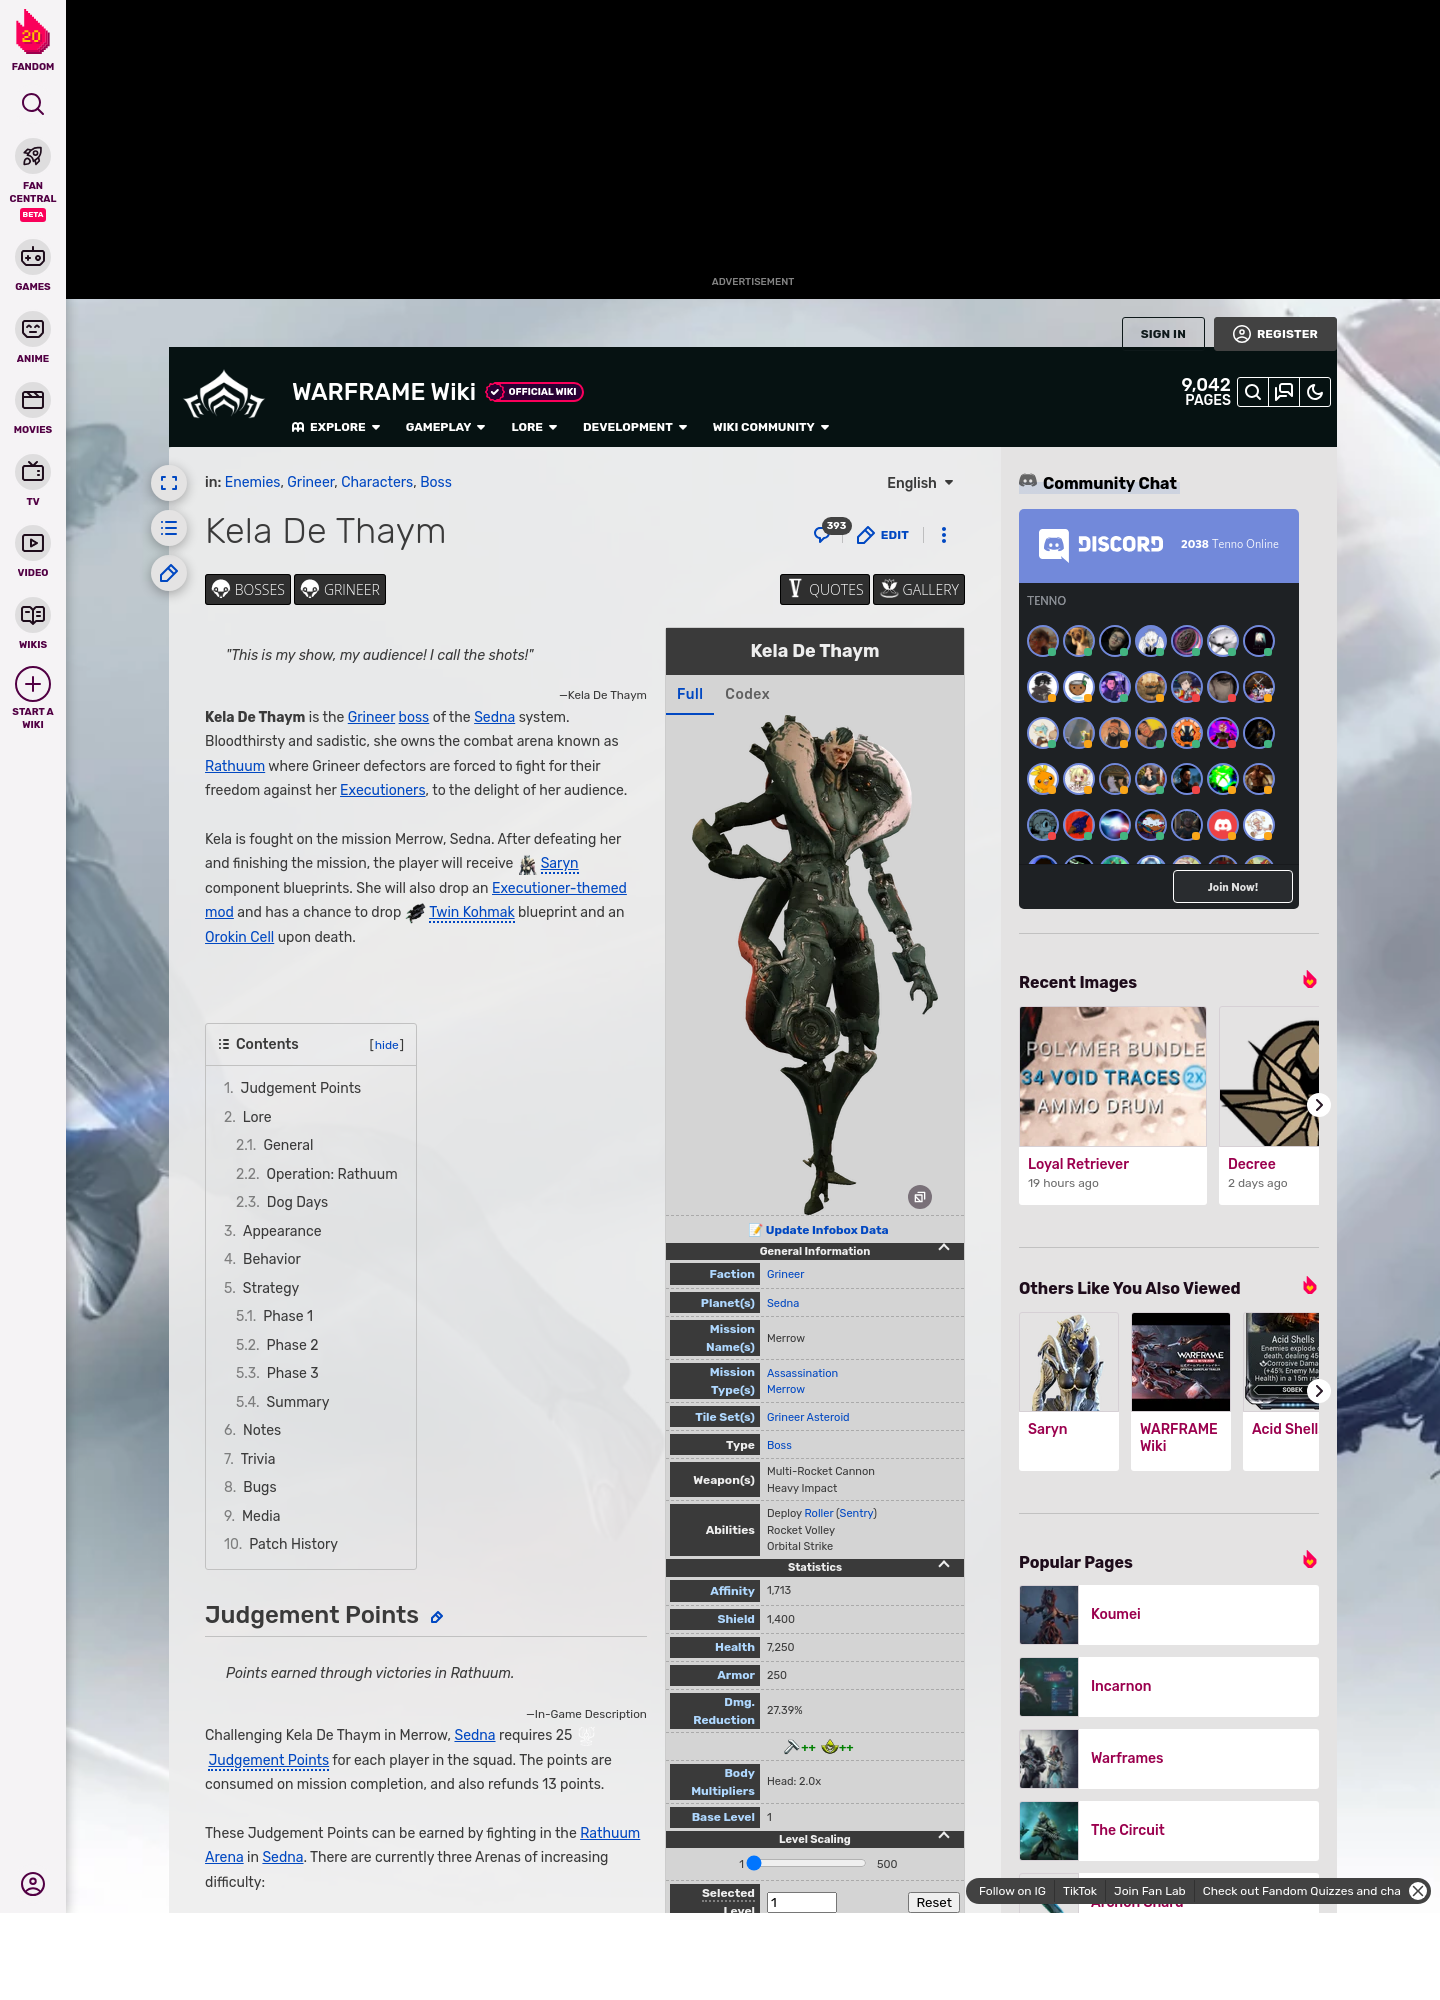Open the page more-actions kebab menu
1440x2000 pixels.
point(944,535)
